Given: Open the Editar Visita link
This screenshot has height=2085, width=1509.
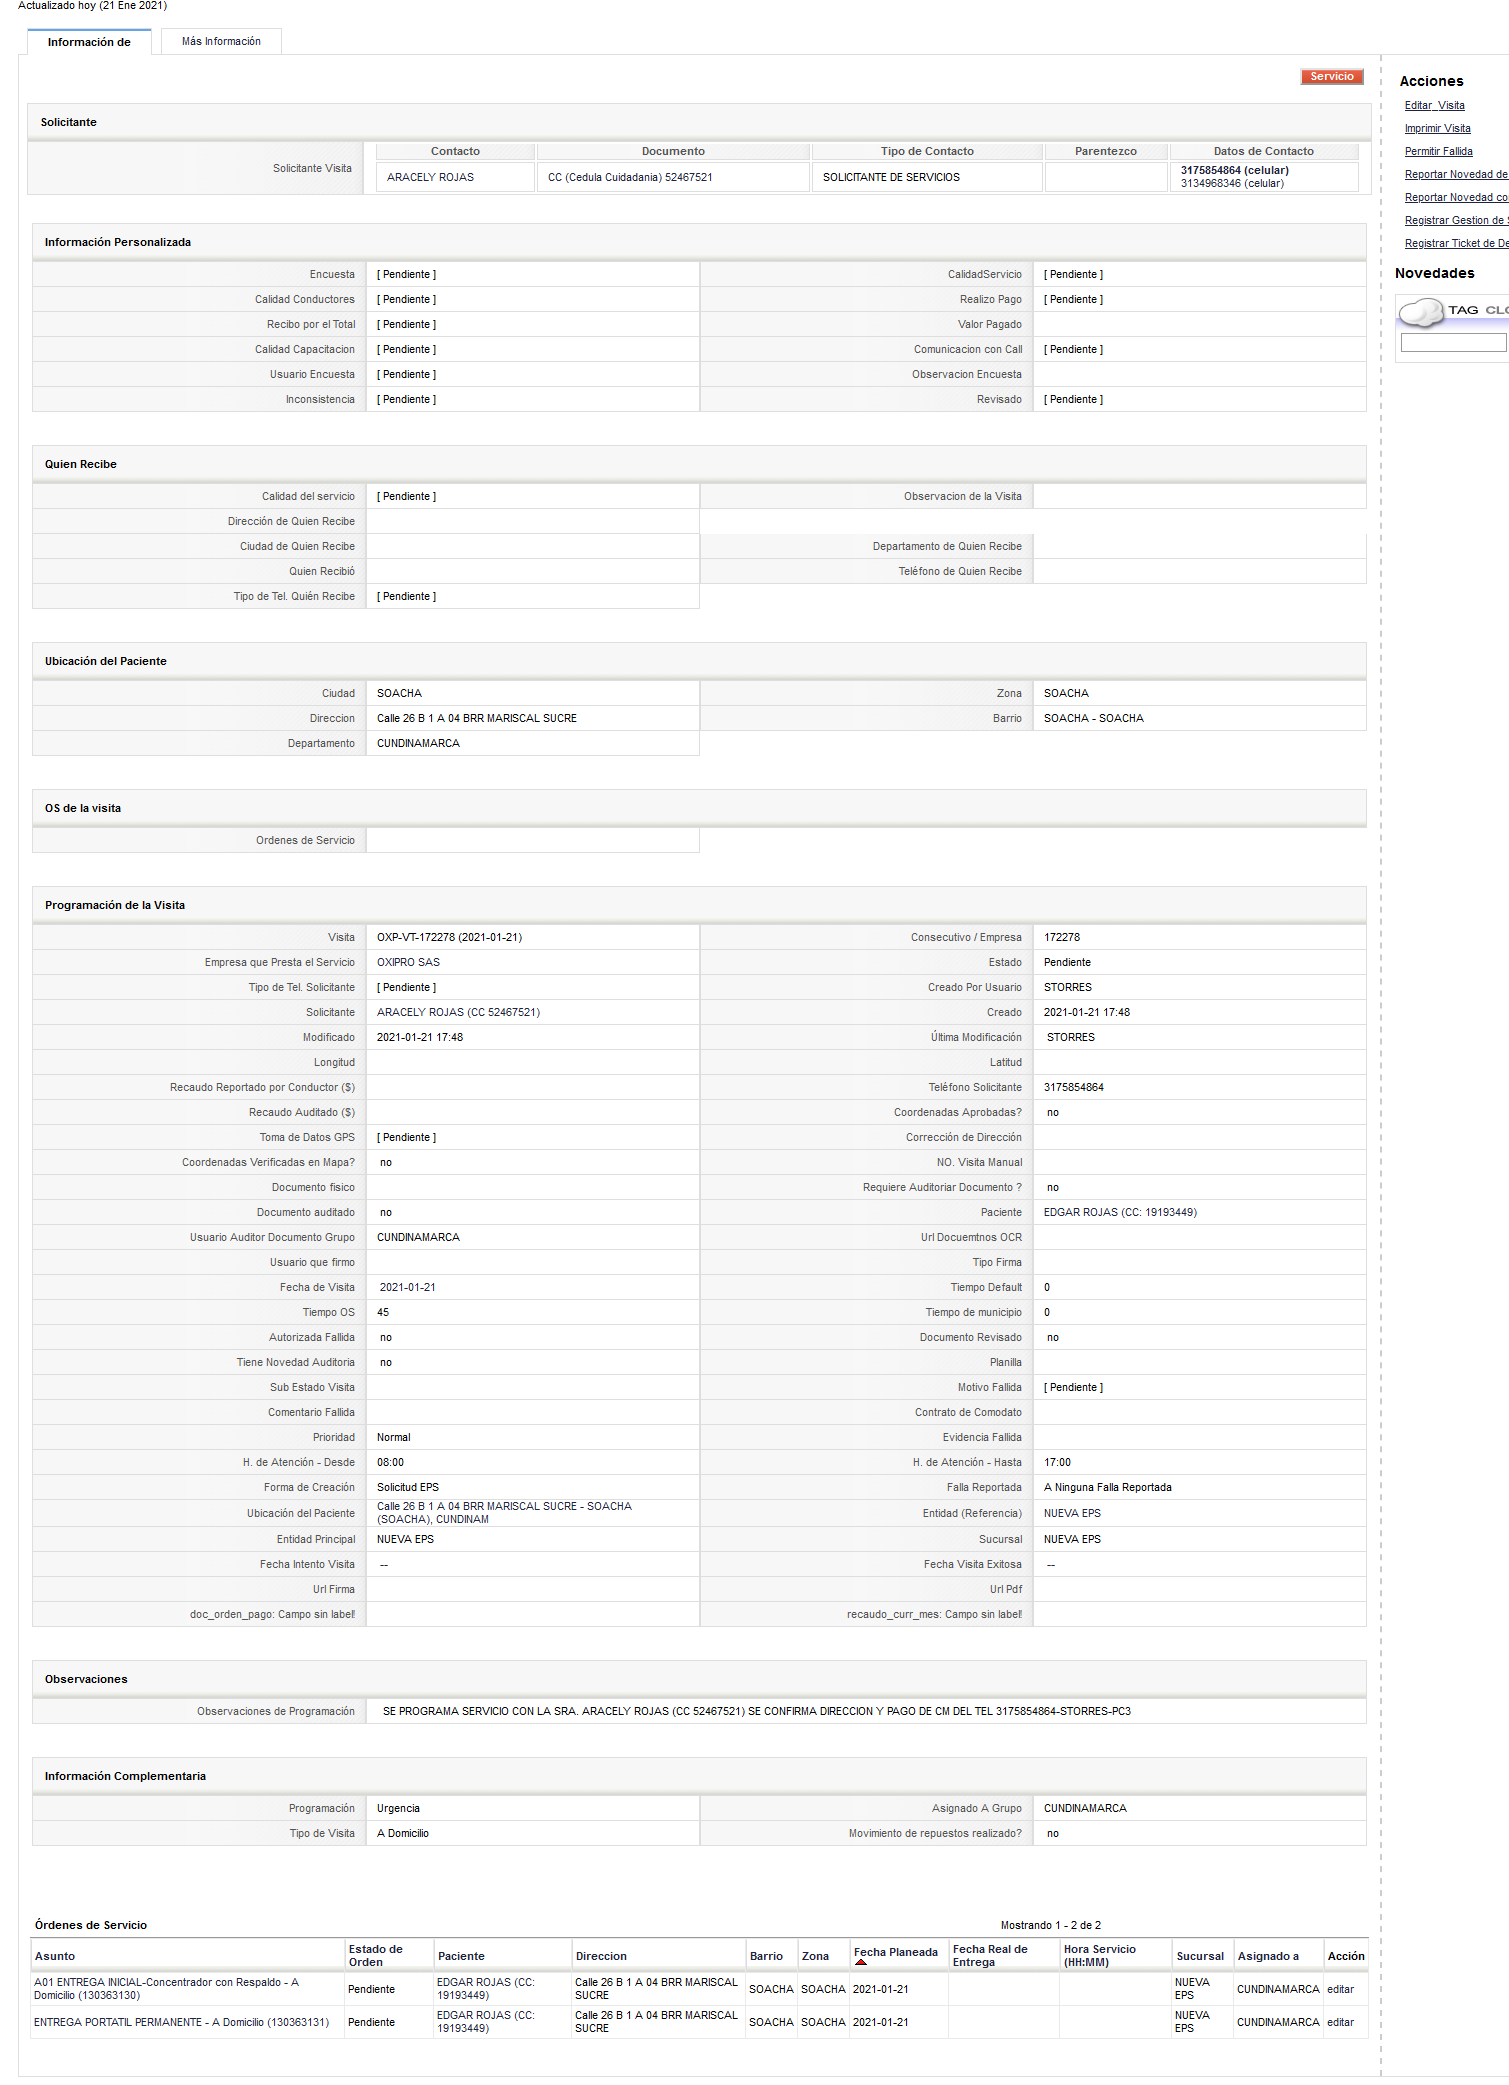Looking at the screenshot, I should point(1434,105).
